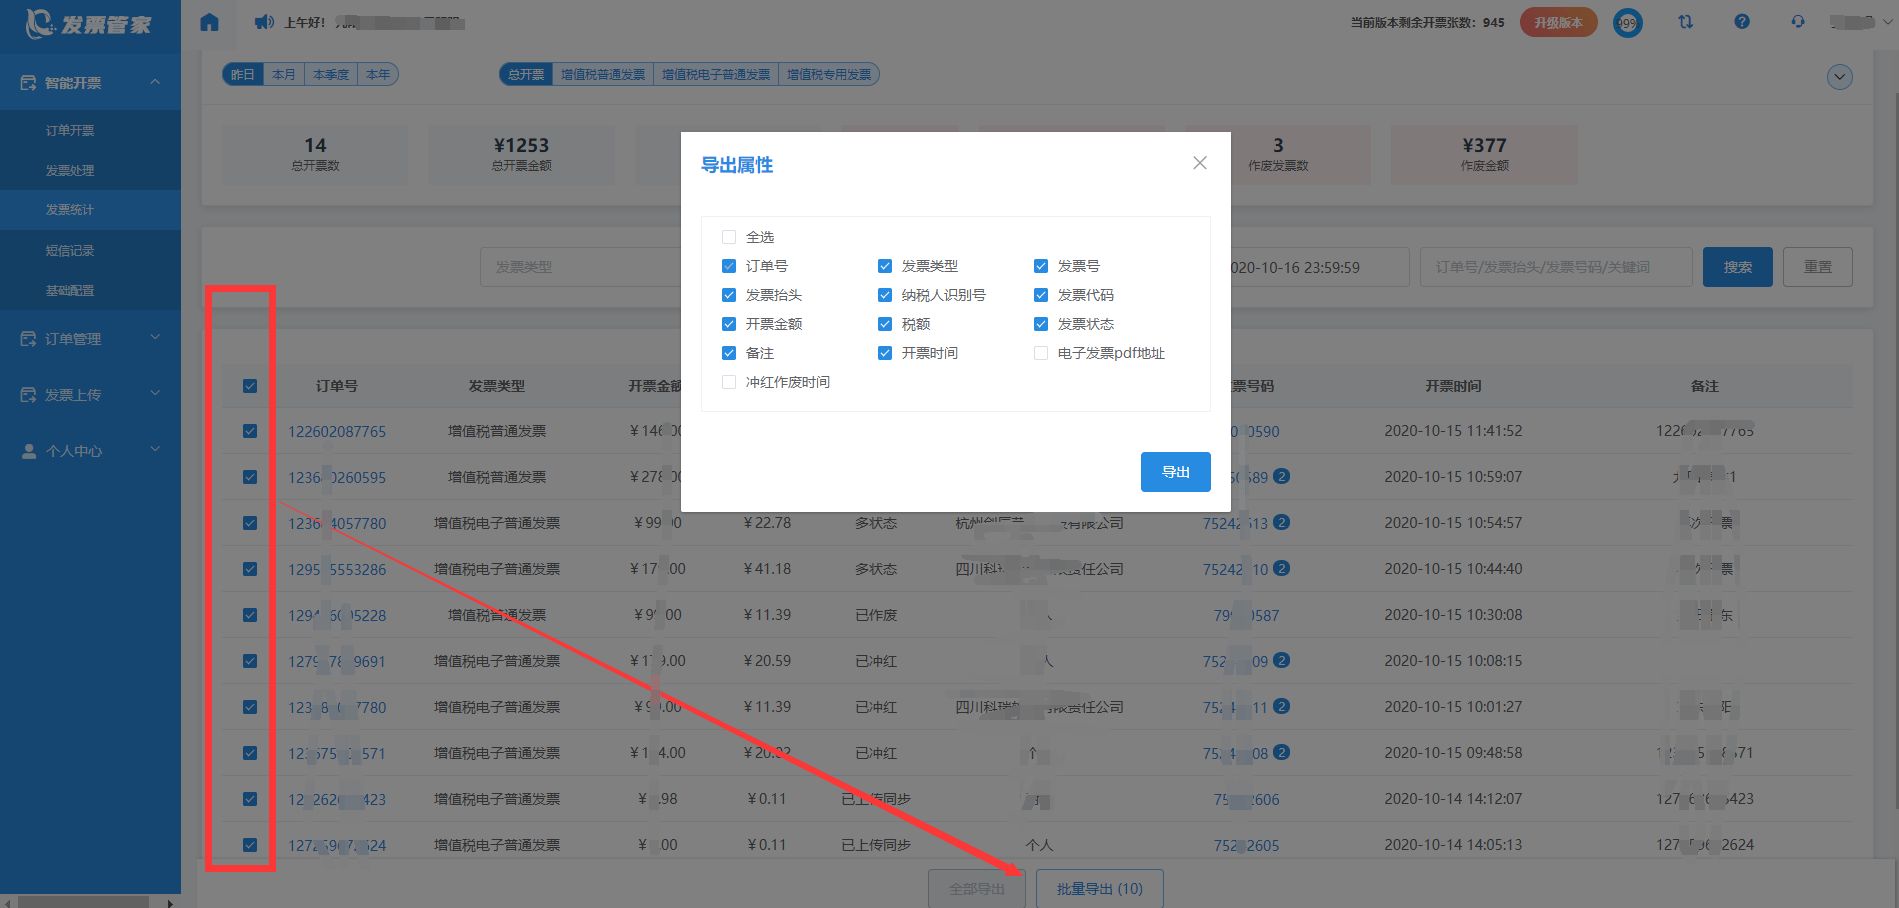Close the 导出属性 dialog

[x=1200, y=163]
